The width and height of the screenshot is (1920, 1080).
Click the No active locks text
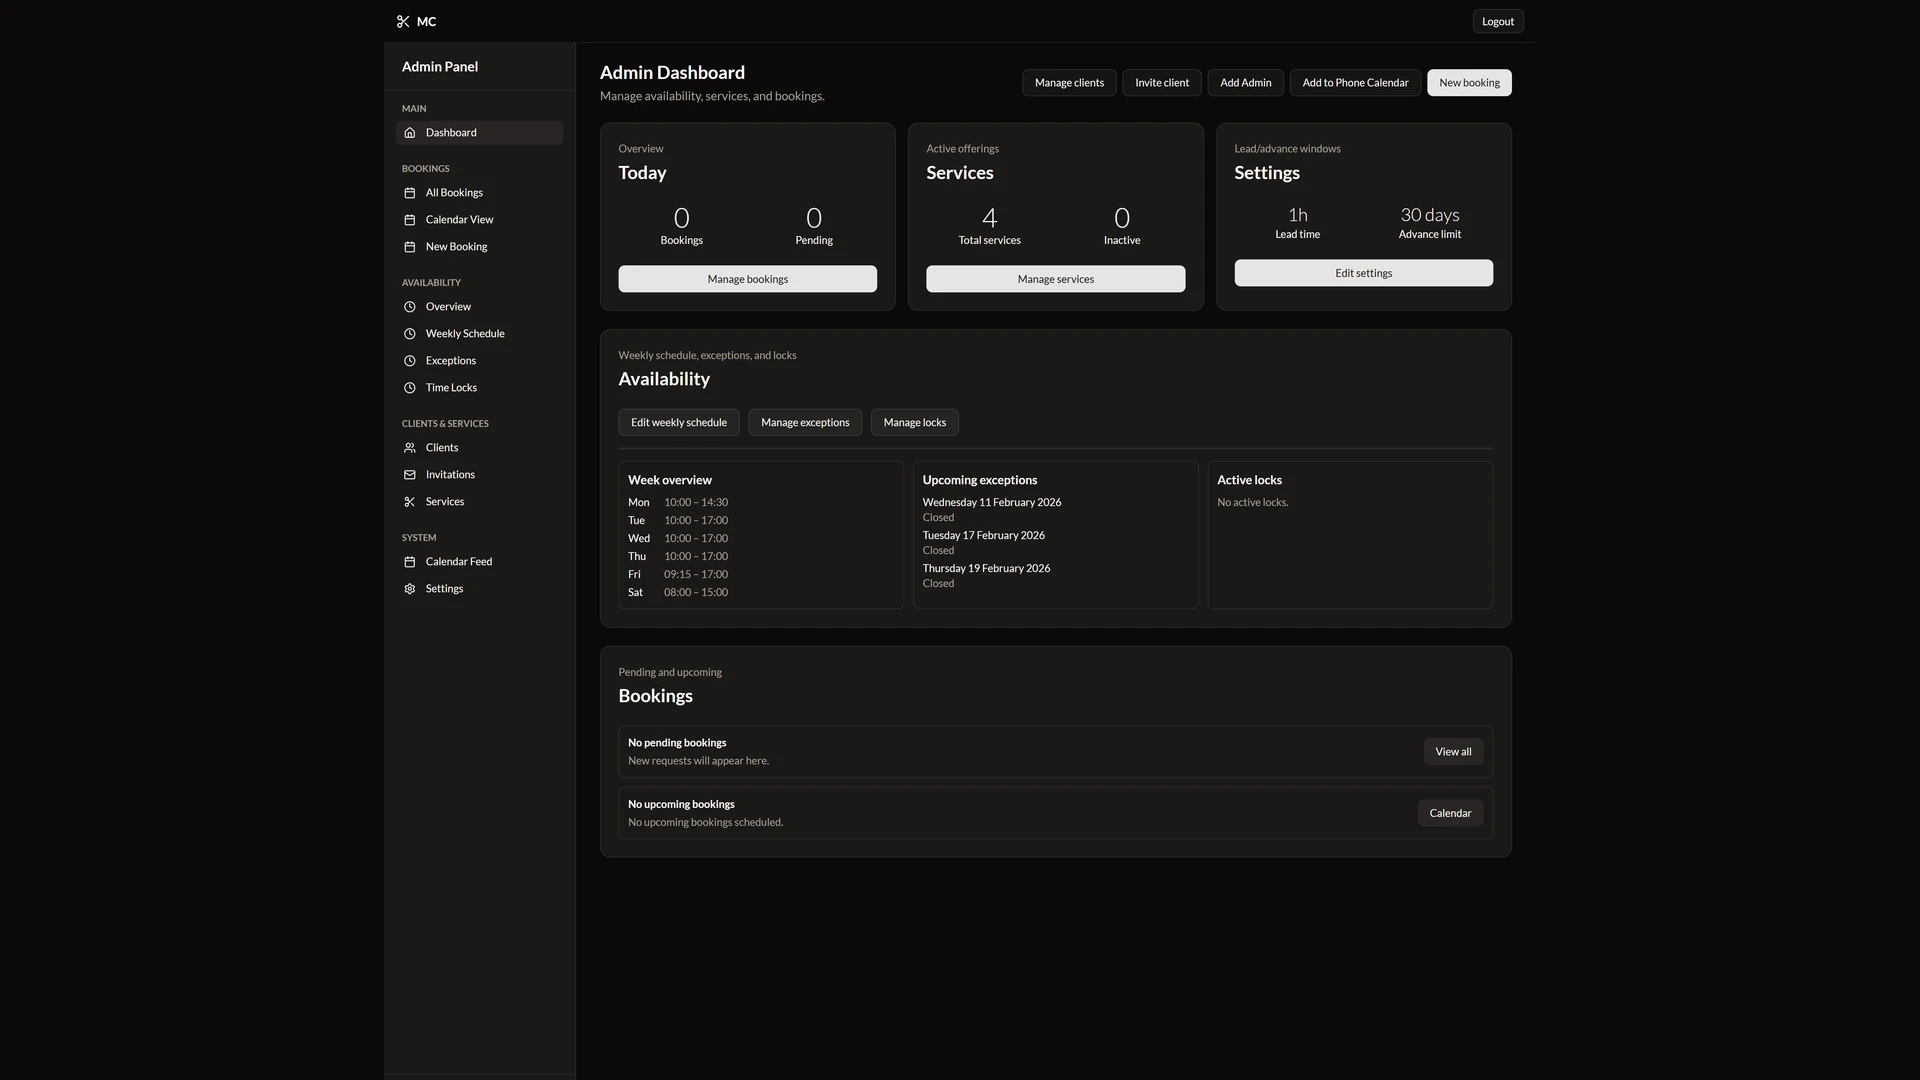pyautogui.click(x=1252, y=503)
